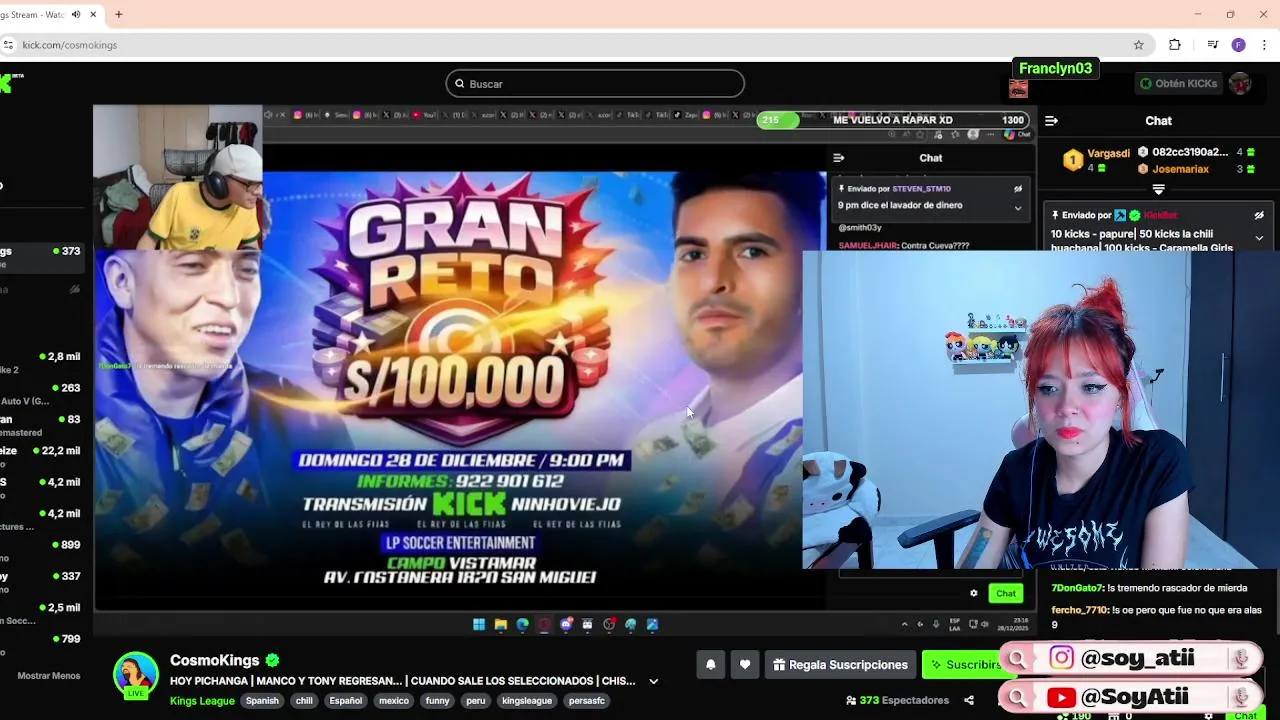Open sidebar channel with 22,2 mil viewers
Image resolution: width=1280 pixels, height=720 pixels.
click(42, 451)
